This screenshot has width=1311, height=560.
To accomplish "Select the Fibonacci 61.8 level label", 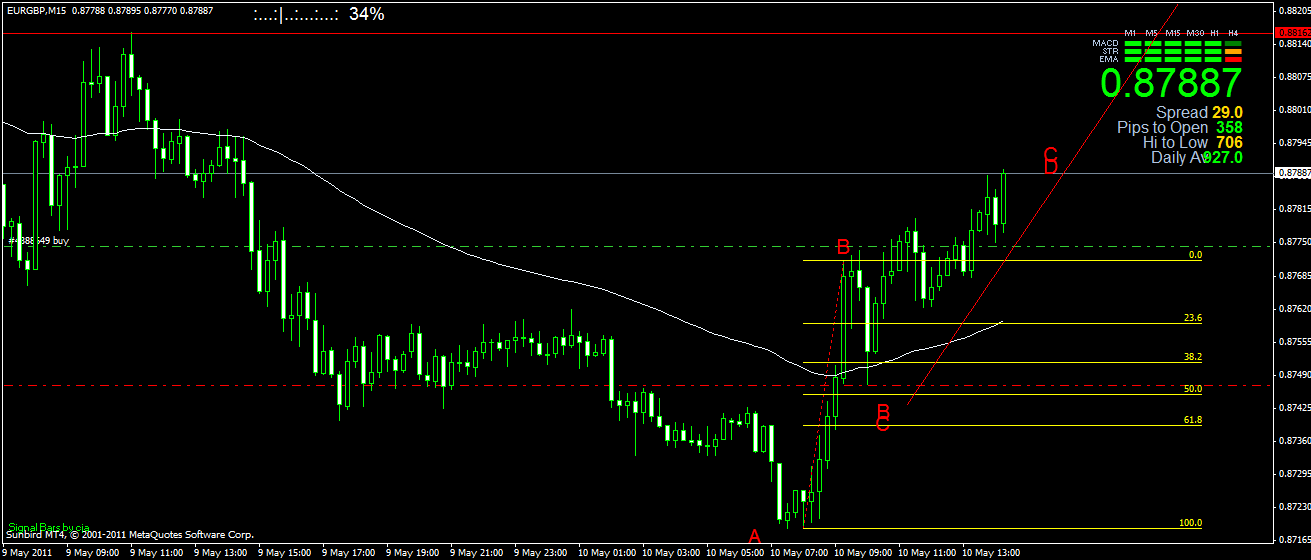I will coord(1193,421).
